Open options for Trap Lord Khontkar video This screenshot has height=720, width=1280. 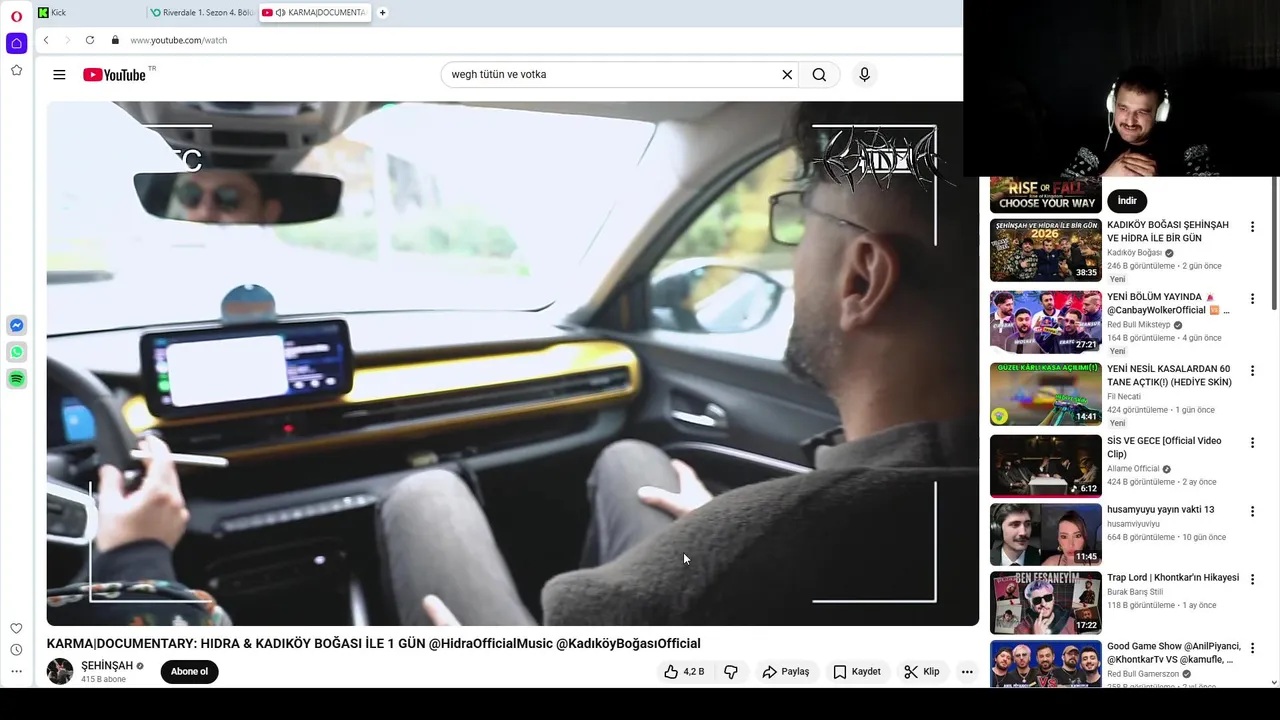click(x=1252, y=580)
